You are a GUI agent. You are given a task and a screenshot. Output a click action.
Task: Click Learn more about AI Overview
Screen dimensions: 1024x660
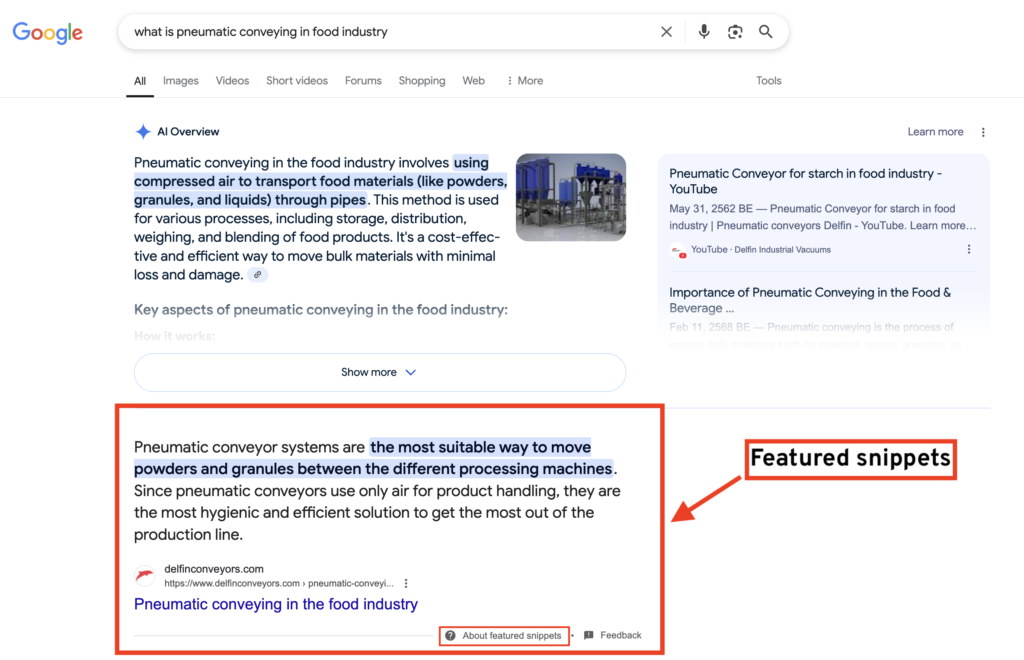(935, 132)
